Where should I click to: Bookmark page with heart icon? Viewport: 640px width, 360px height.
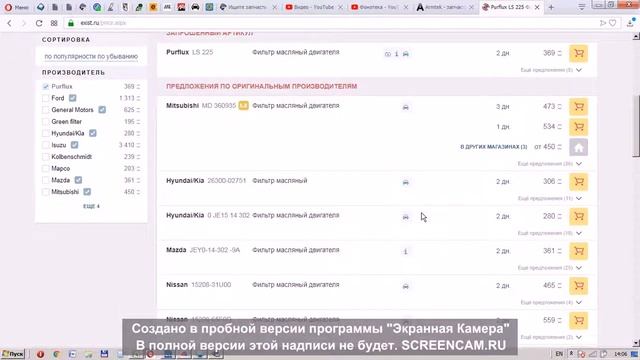[613, 23]
